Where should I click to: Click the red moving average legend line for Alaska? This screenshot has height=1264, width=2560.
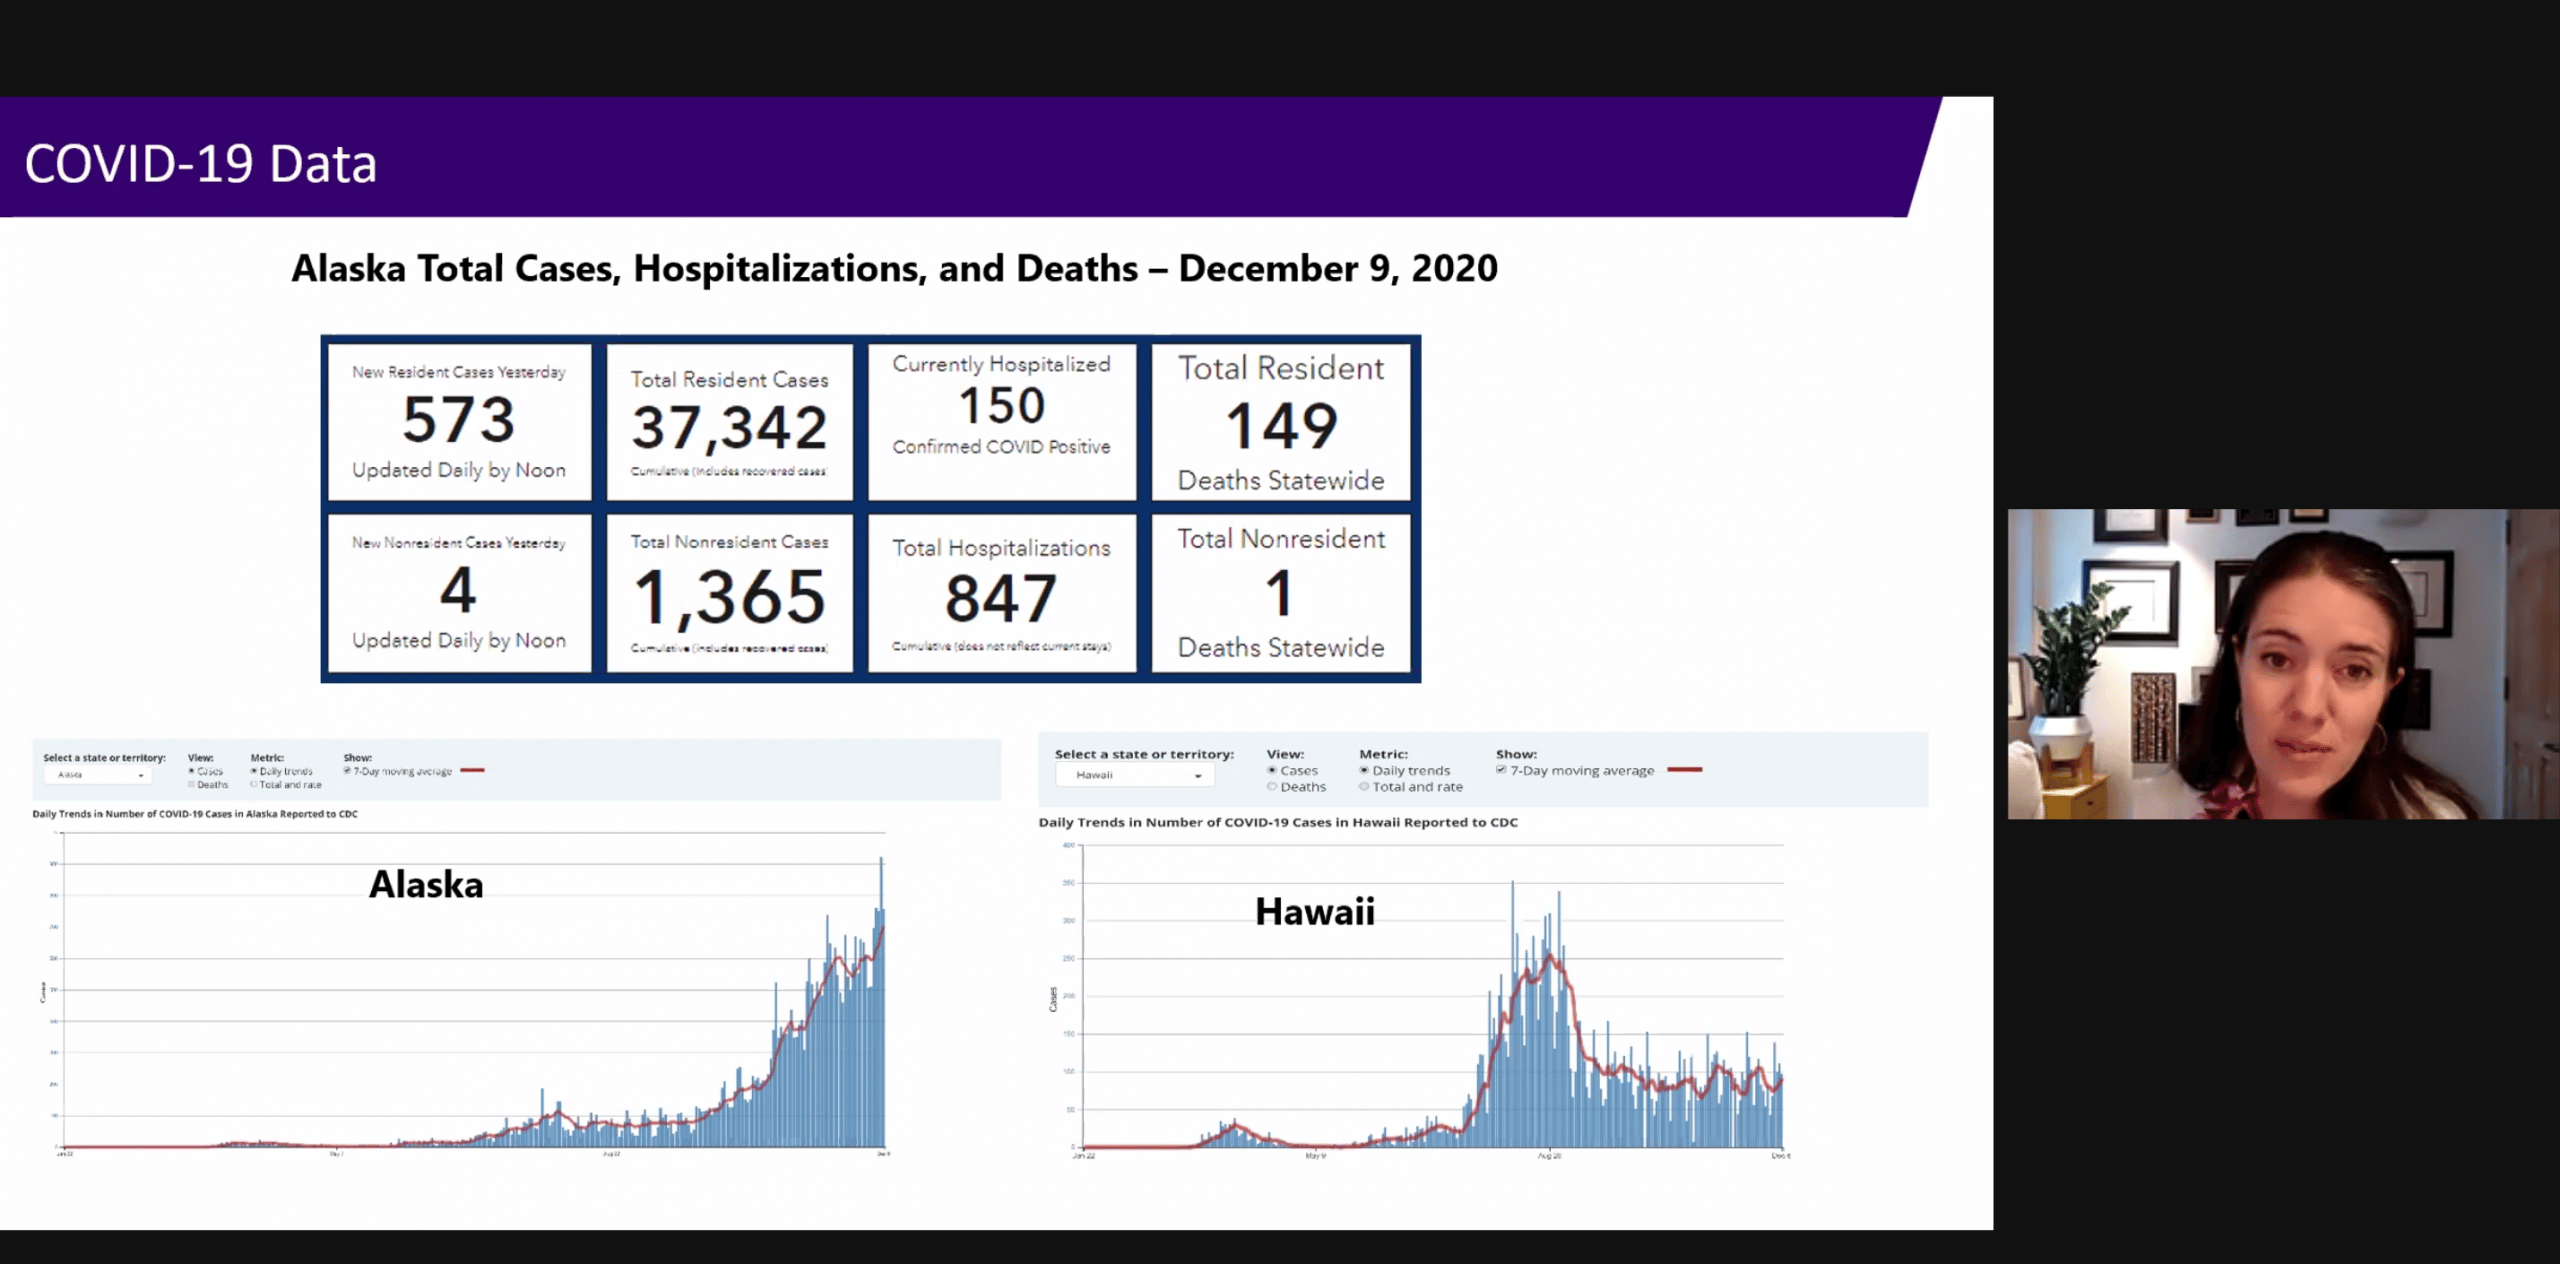[x=472, y=771]
